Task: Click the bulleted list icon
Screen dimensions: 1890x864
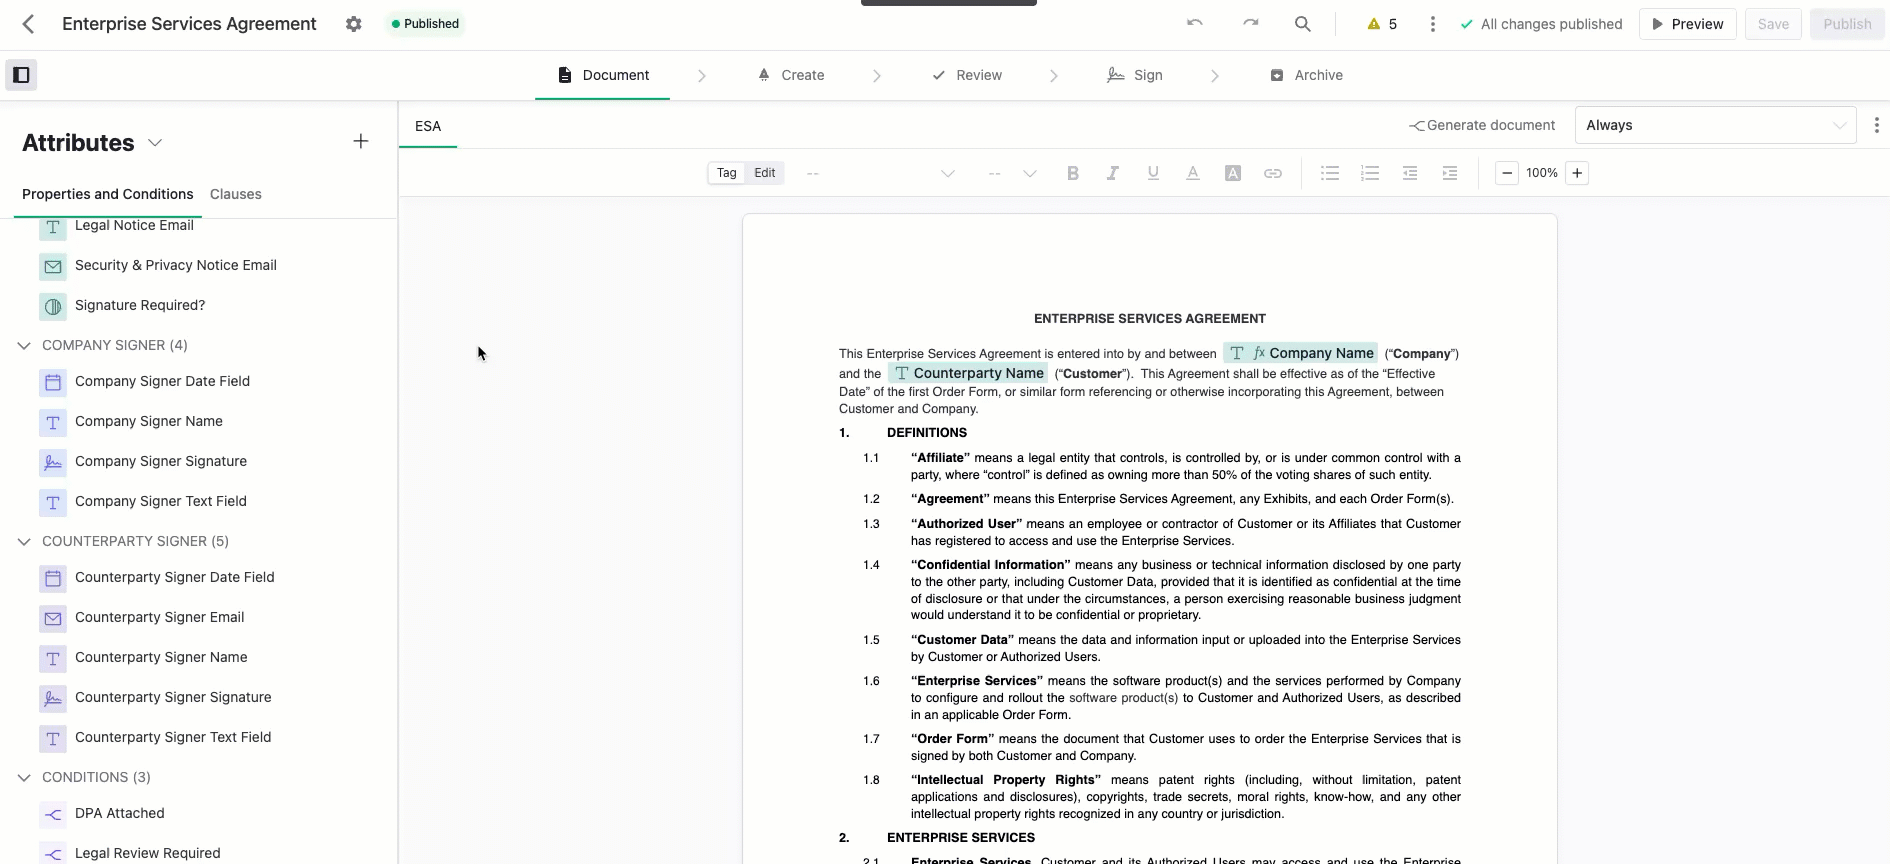Action: [1329, 173]
